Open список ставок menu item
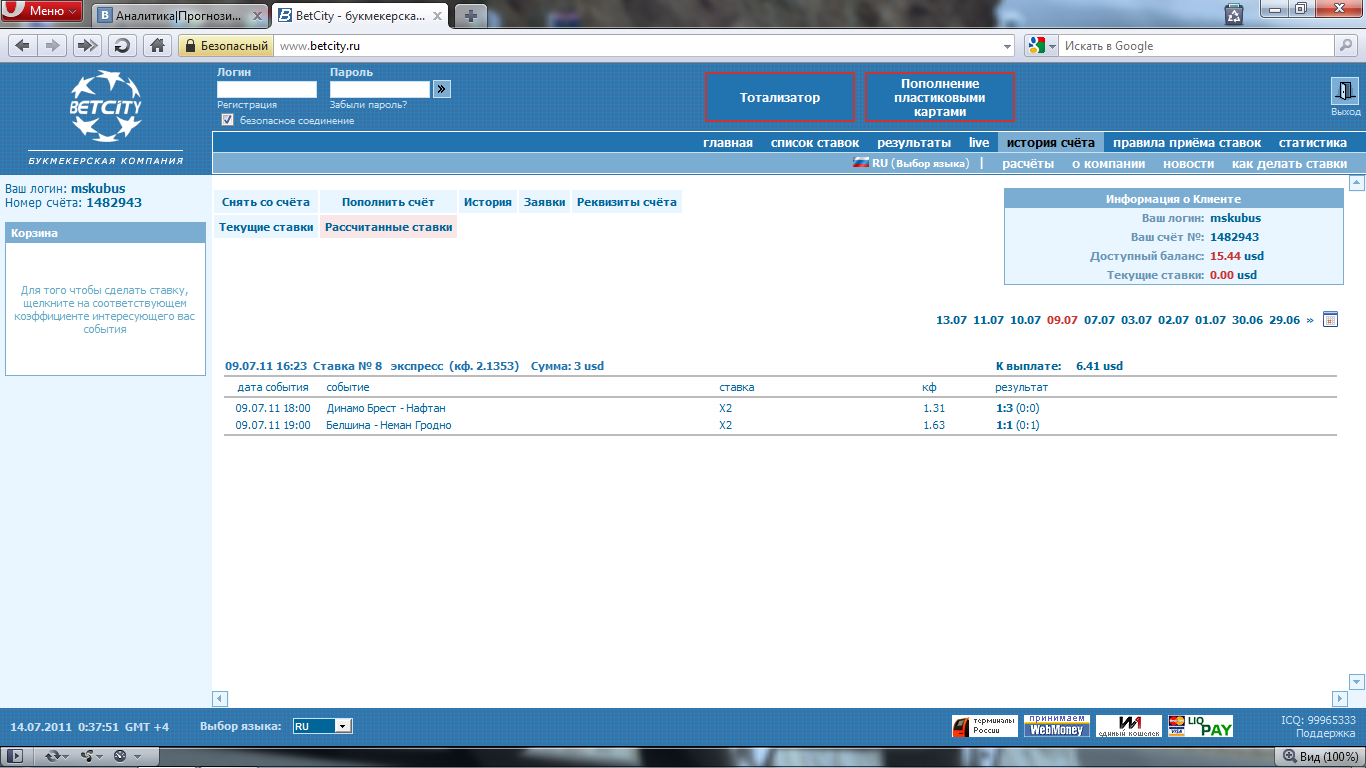This screenshot has height=768, width=1366. [x=815, y=142]
